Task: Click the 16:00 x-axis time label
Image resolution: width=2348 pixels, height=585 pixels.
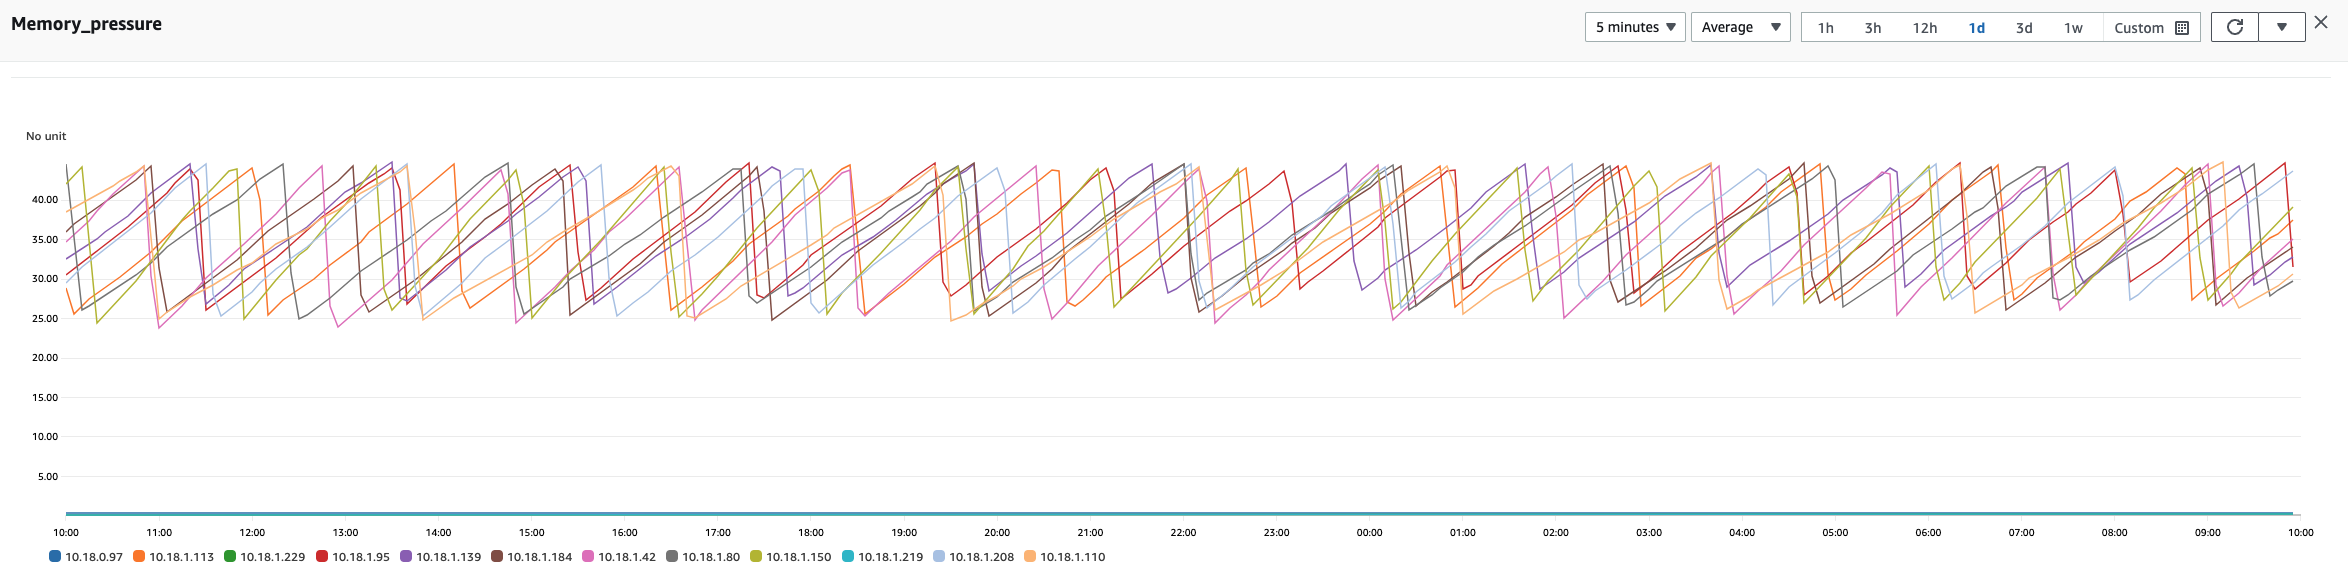Action: (625, 533)
